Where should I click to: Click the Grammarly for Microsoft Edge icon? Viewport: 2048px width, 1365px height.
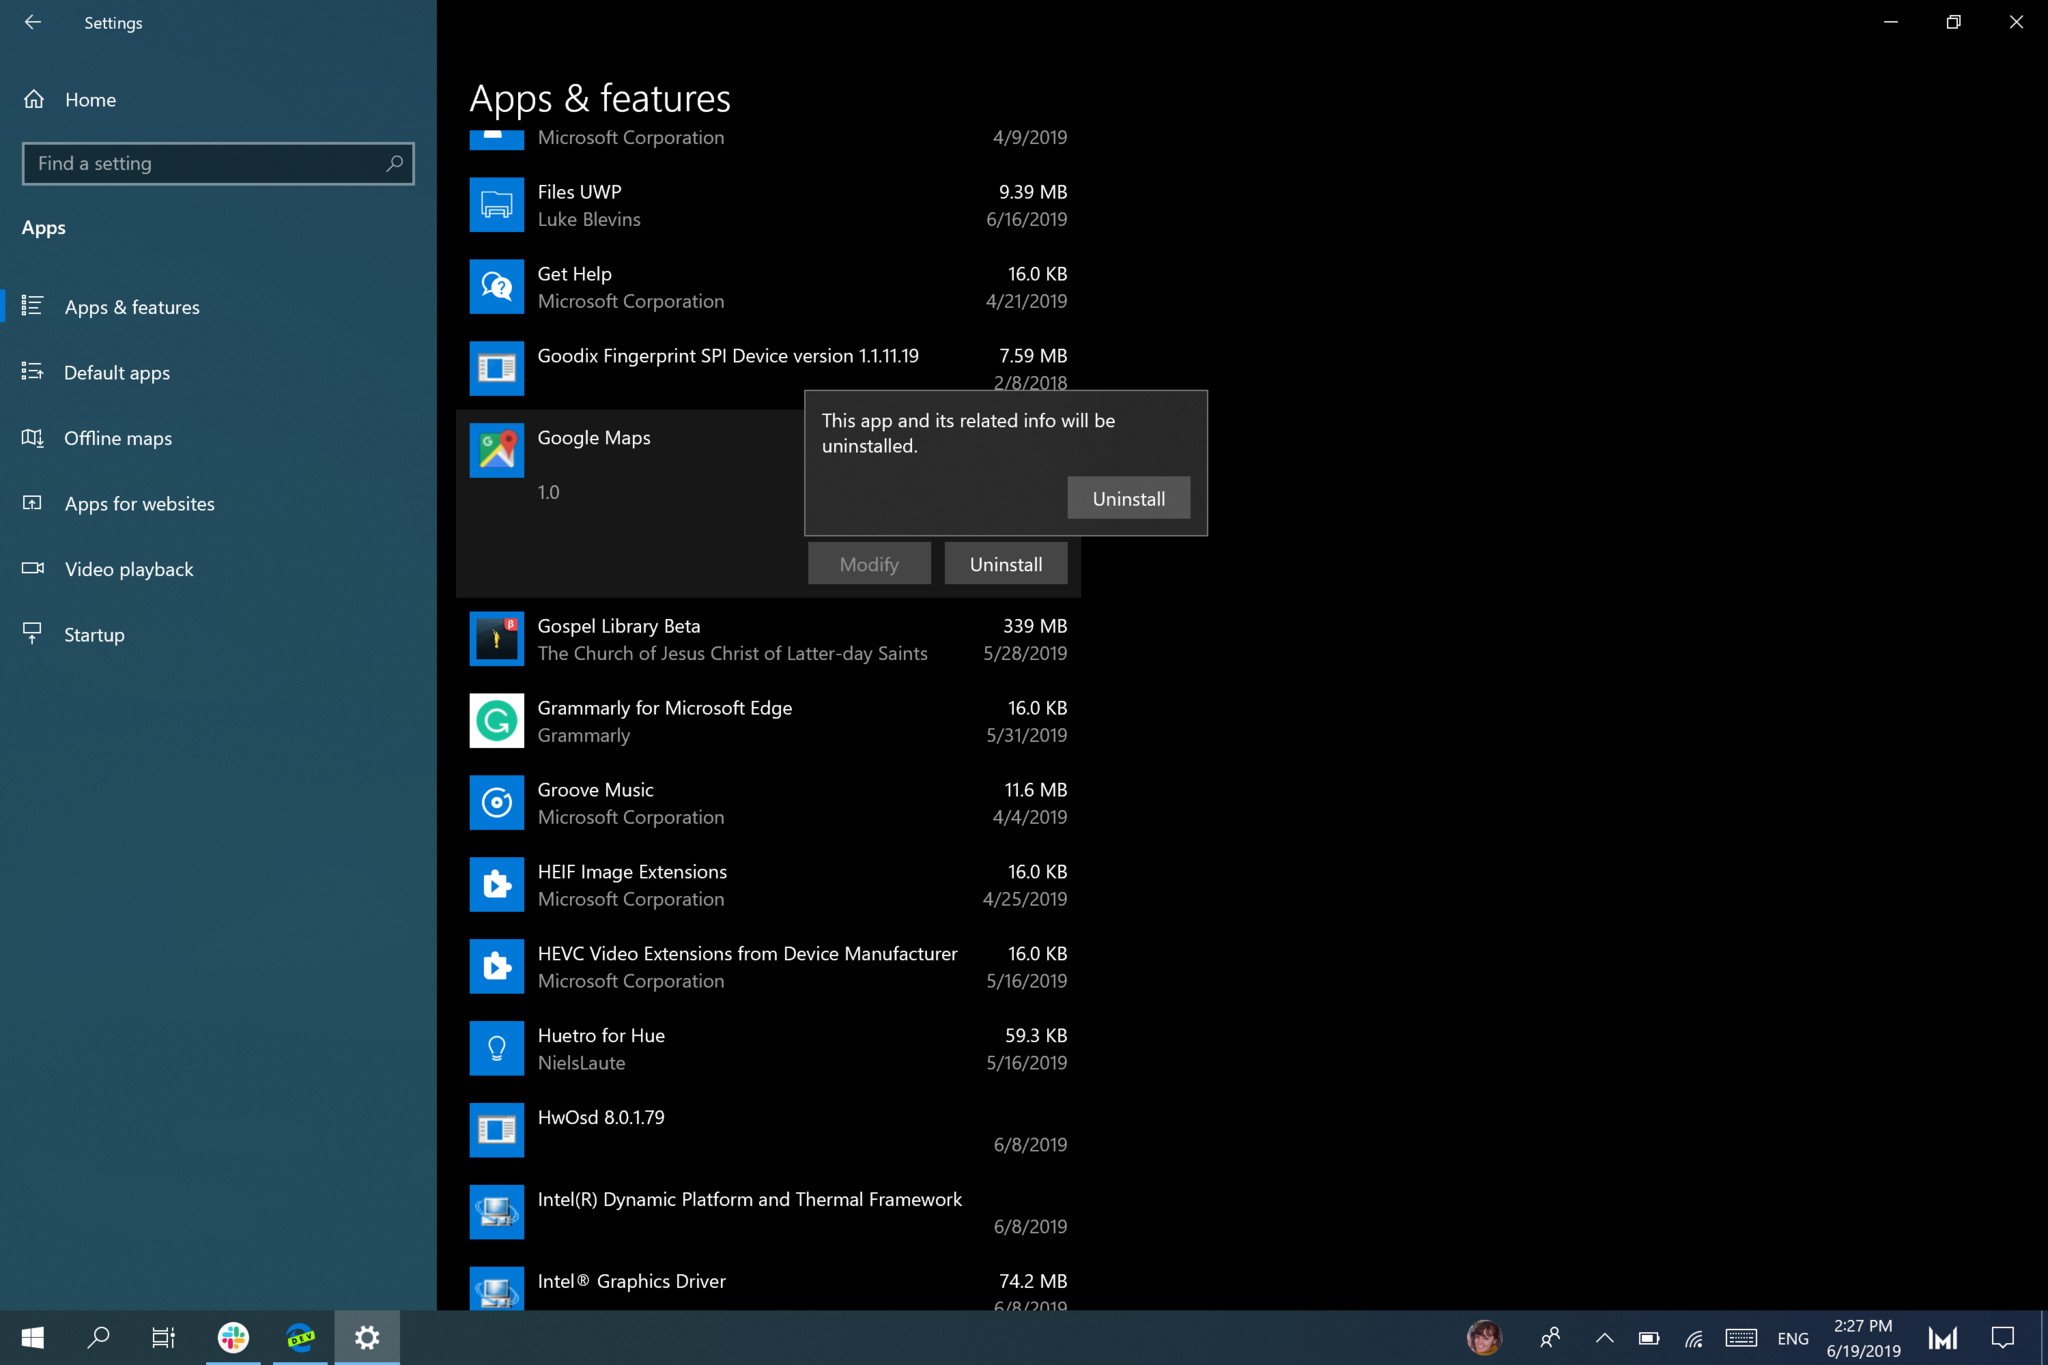(x=496, y=720)
